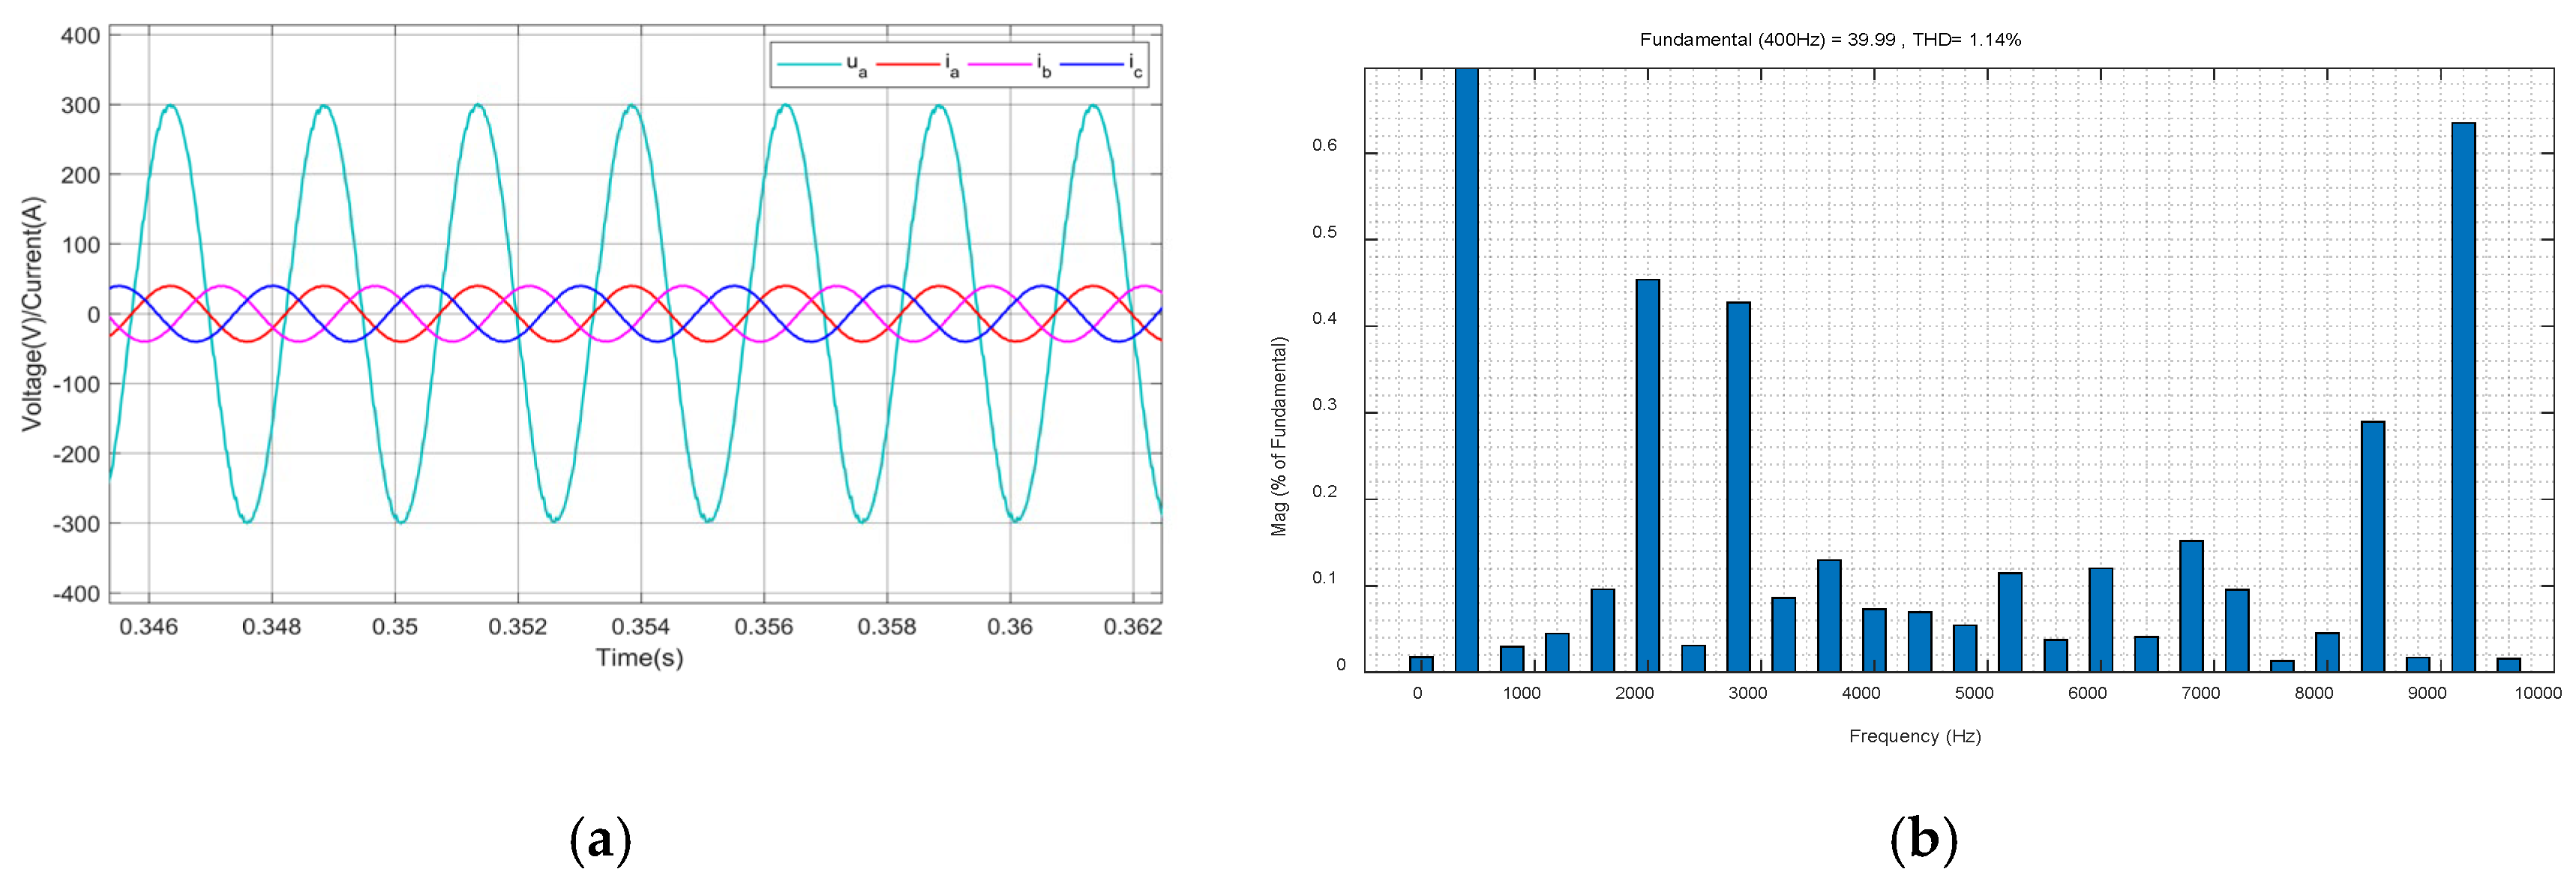Click the Voltage(V)/Current(A) axis label
2576x893 pixels.
pyautogui.click(x=33, y=314)
